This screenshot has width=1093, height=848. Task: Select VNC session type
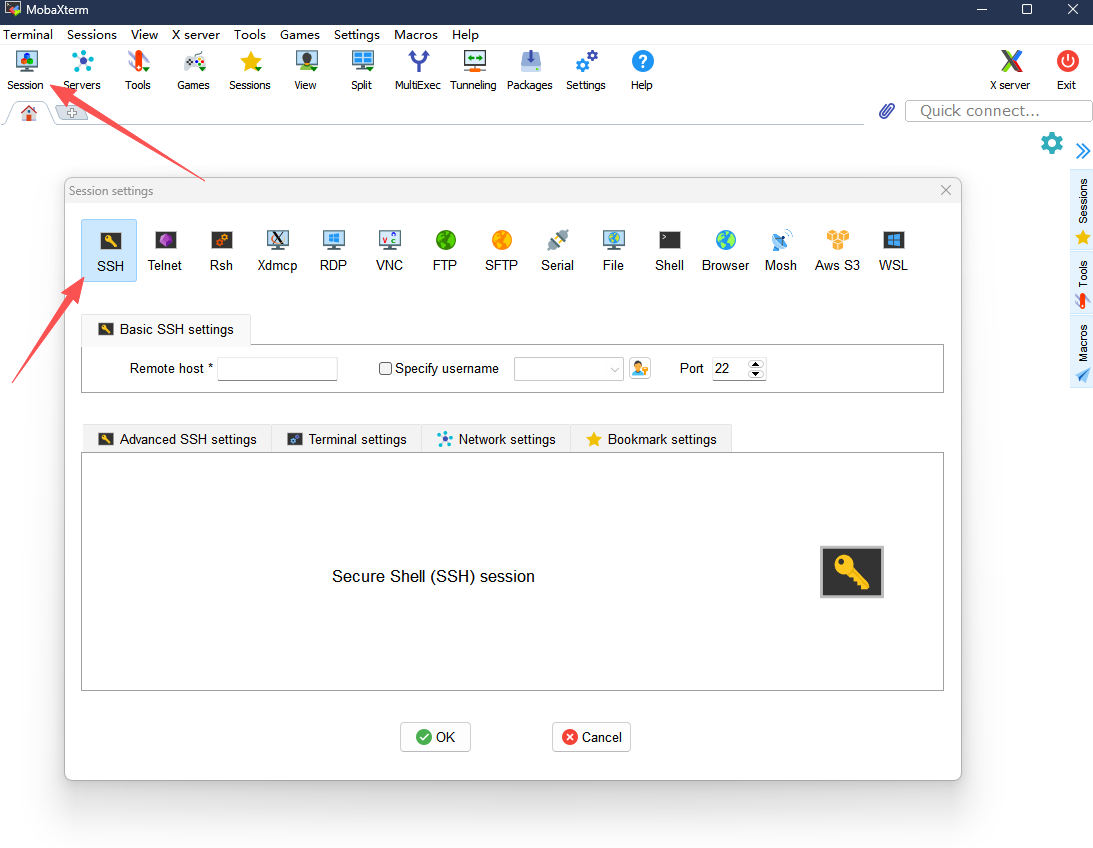tap(390, 251)
